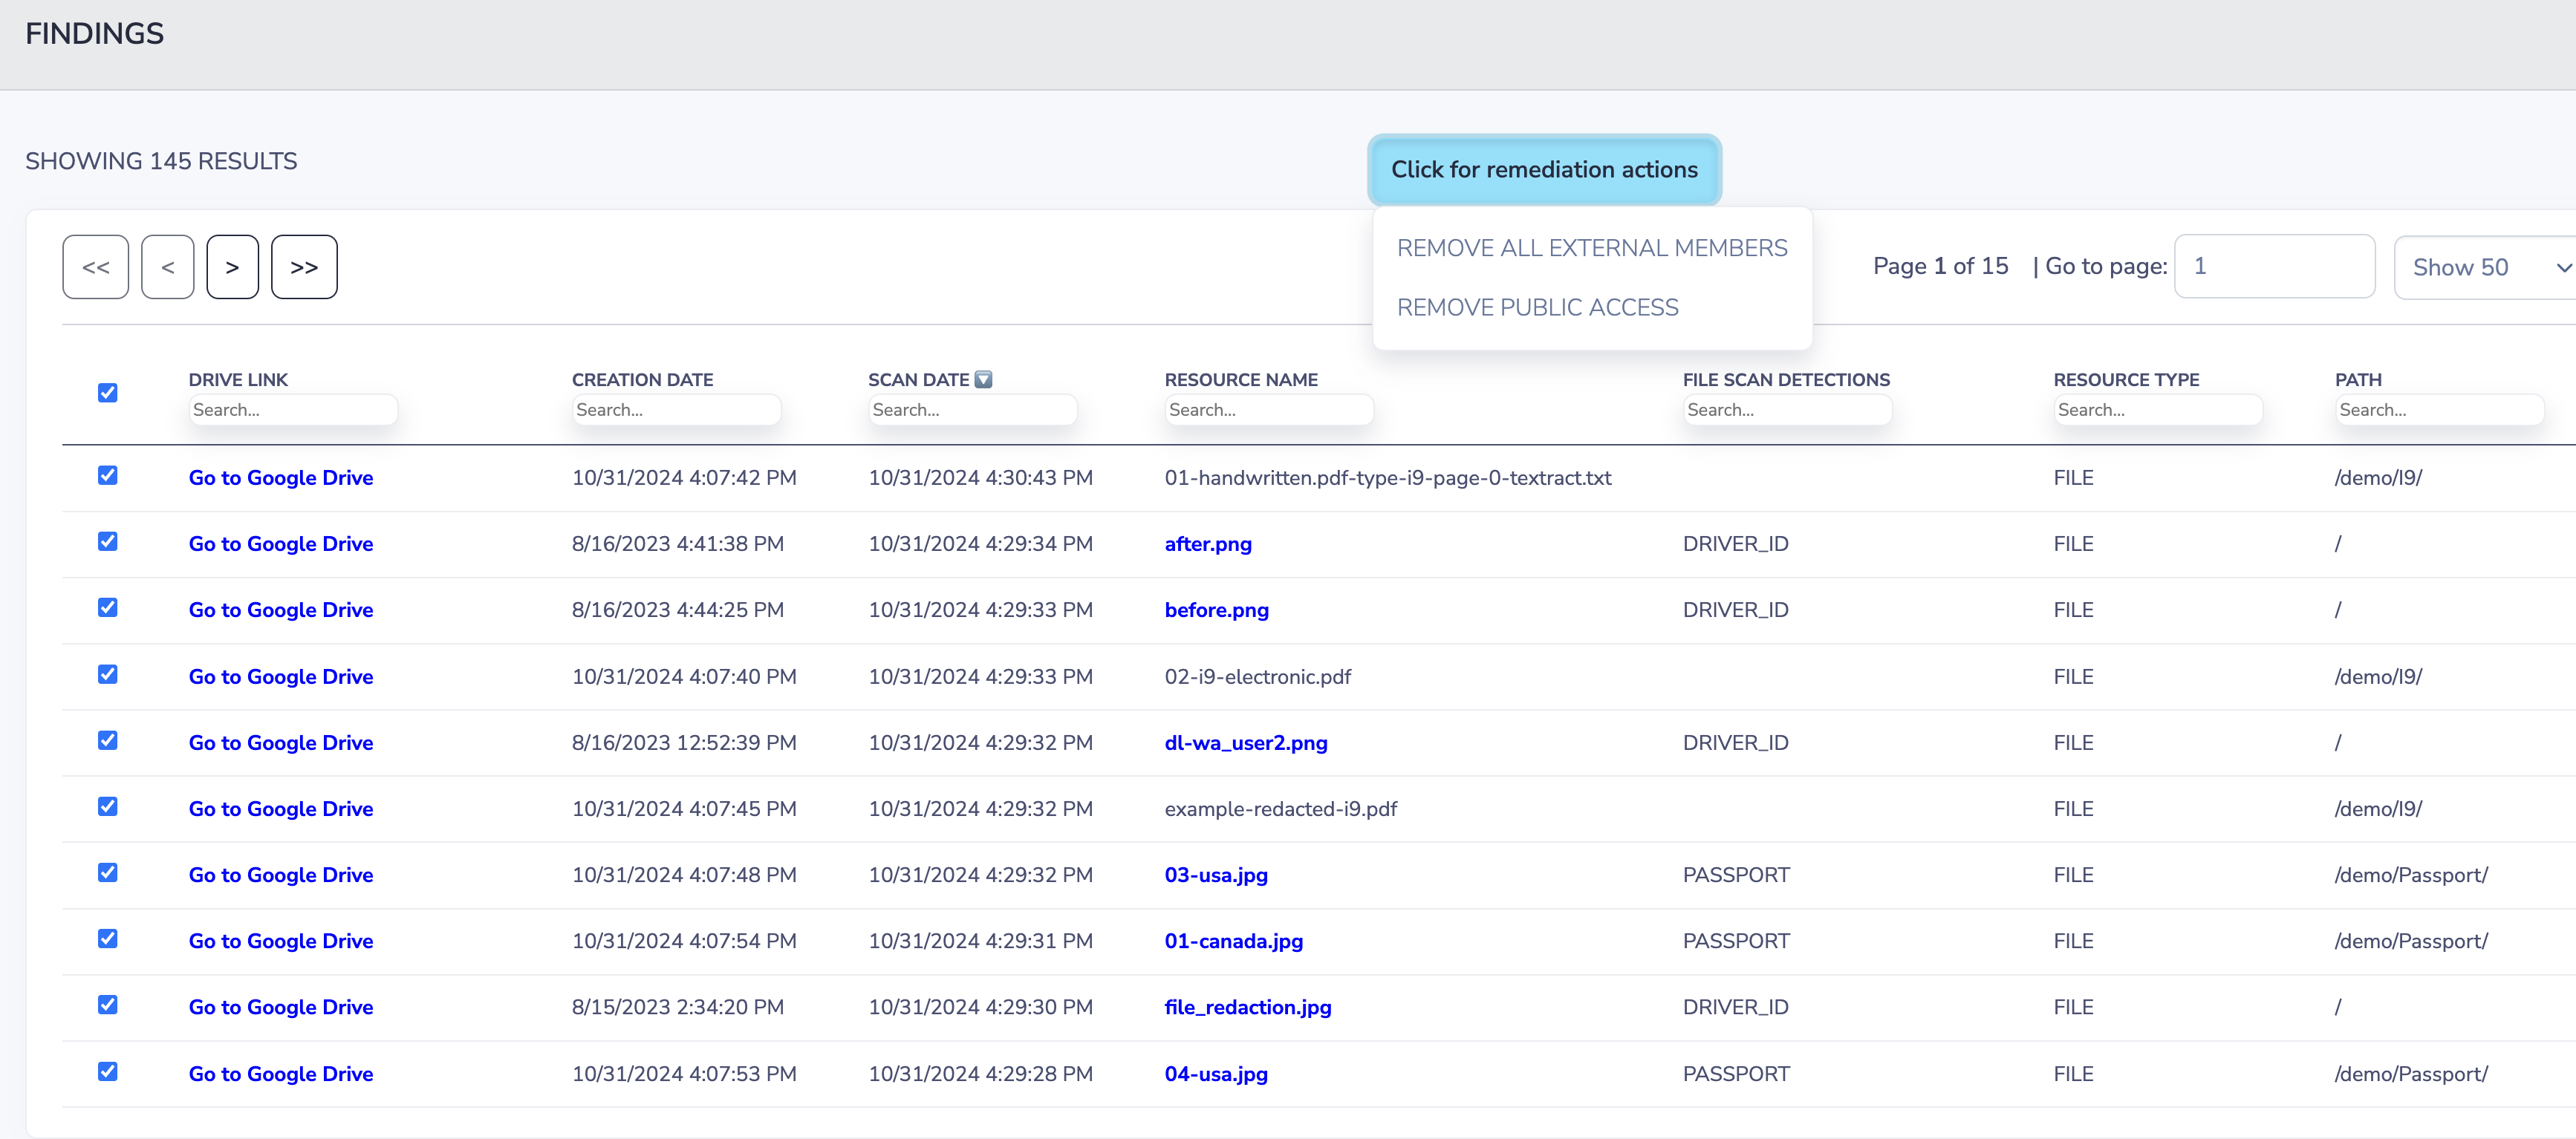Image resolution: width=2576 pixels, height=1139 pixels.
Task: Select Remove Public Access action
Action: [x=1537, y=307]
